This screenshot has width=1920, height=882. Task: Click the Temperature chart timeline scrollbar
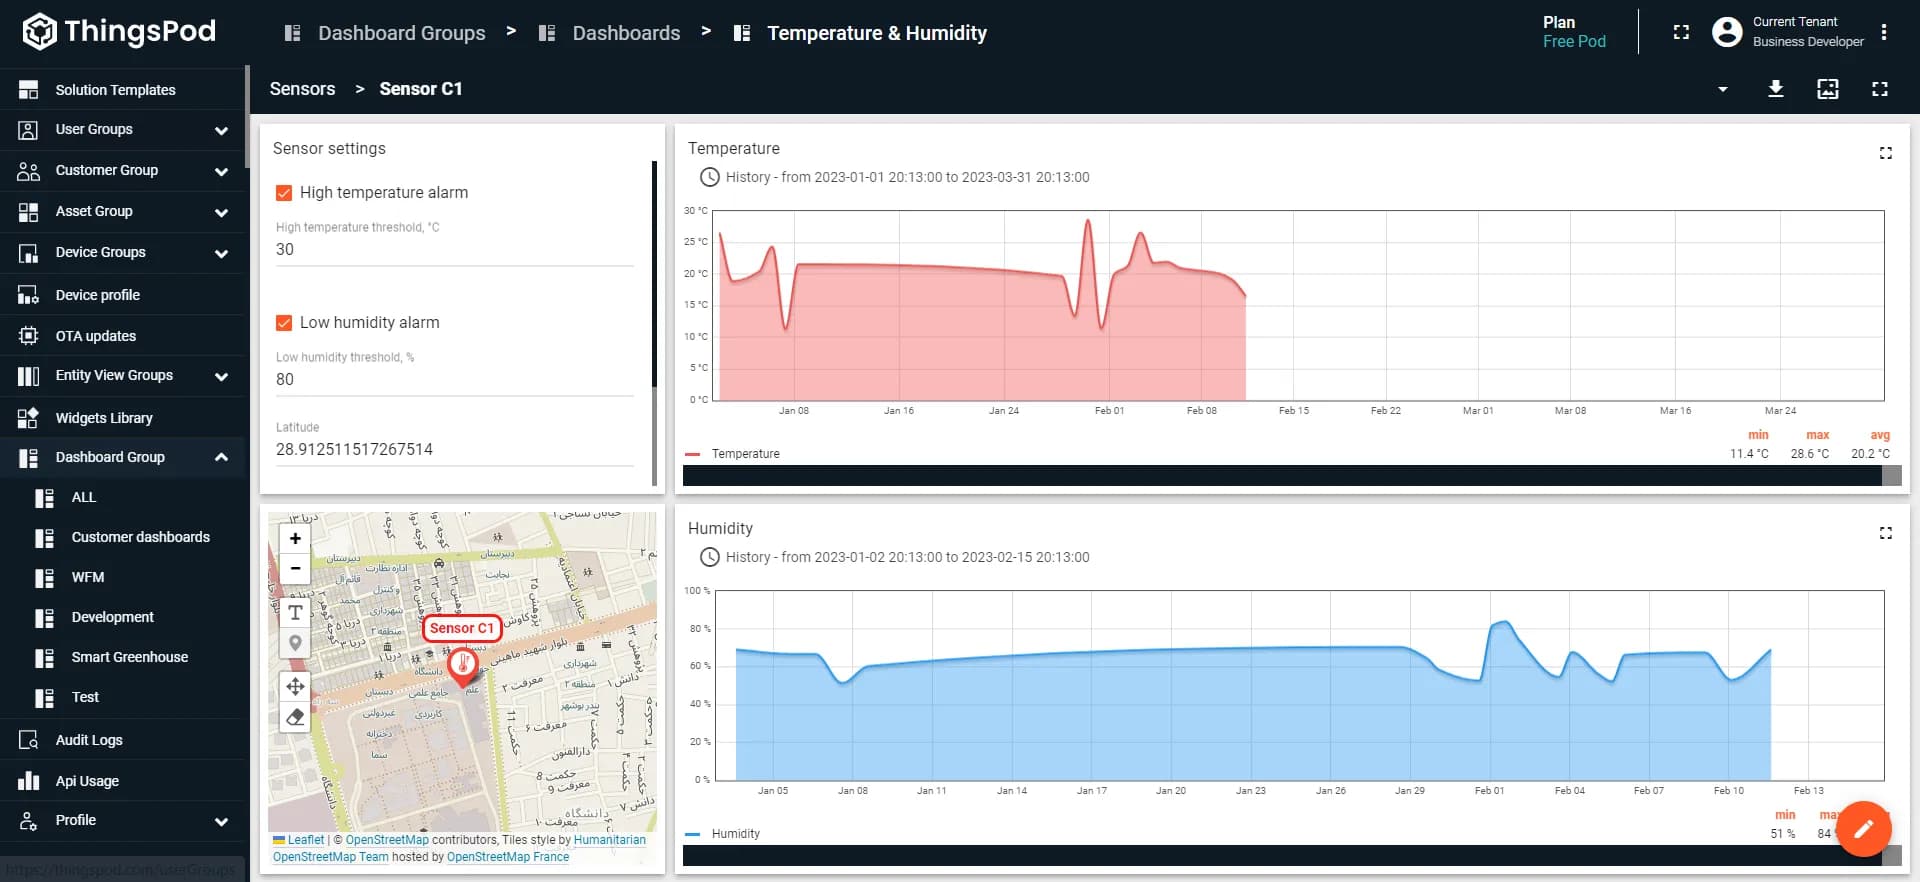(1280, 476)
